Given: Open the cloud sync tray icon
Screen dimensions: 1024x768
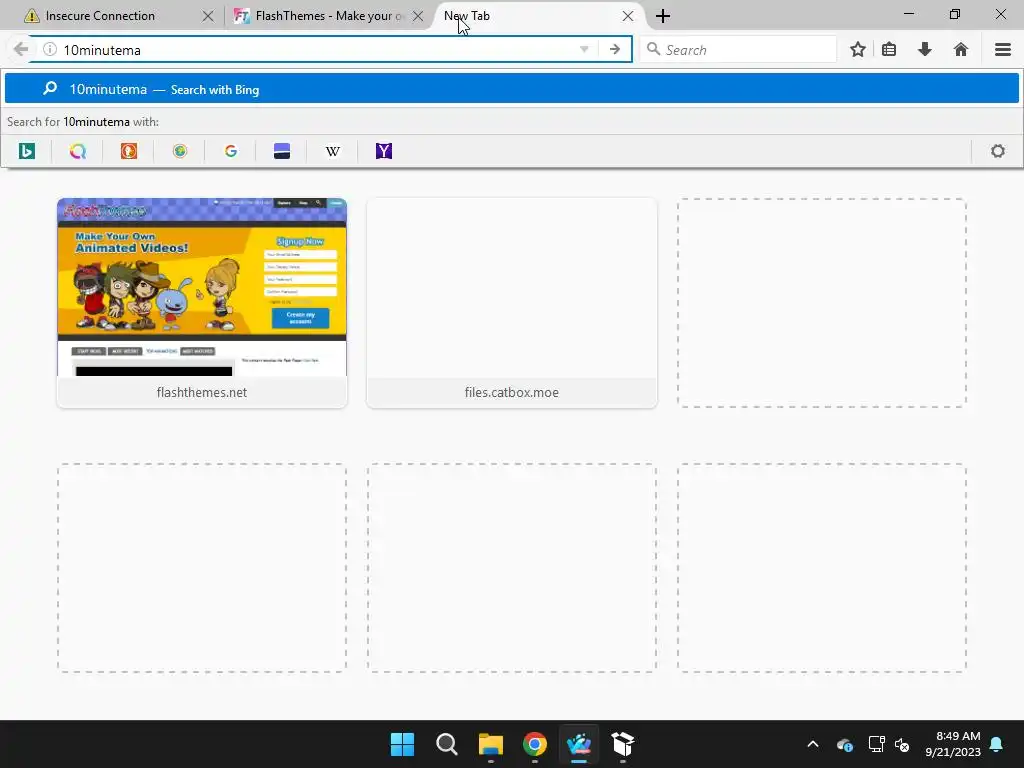Looking at the screenshot, I should (x=844, y=744).
